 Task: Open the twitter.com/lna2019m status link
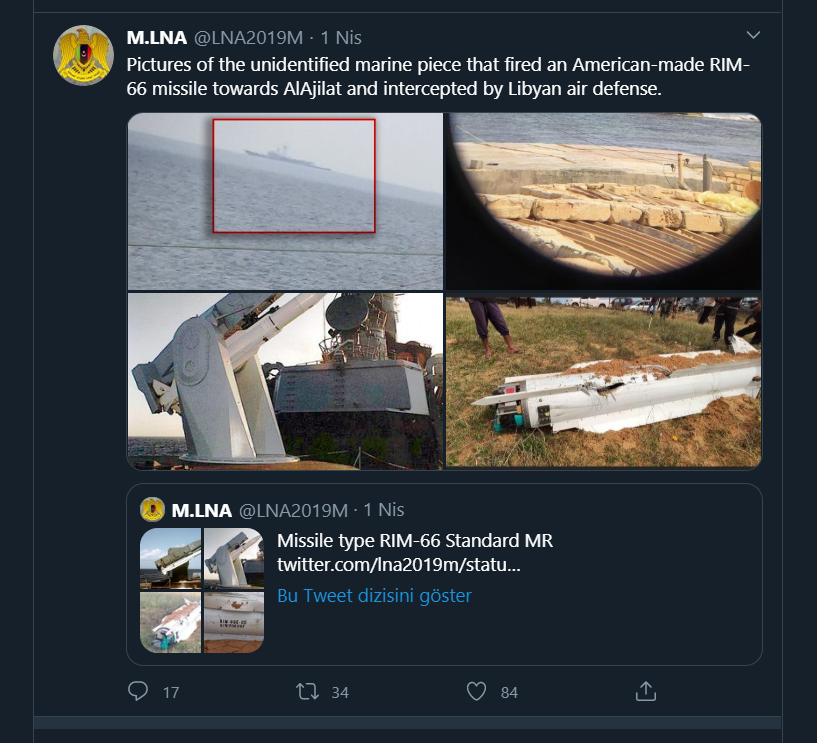pos(399,567)
